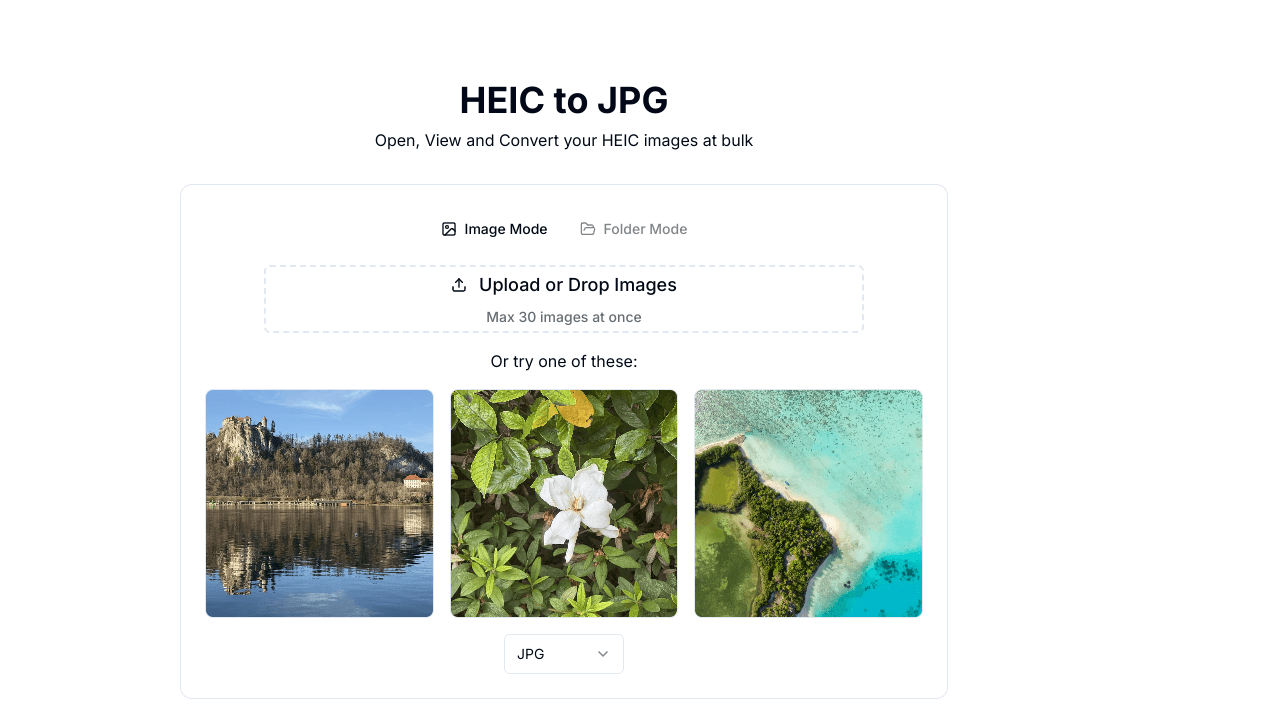Click the Max 30 images at once text

pyautogui.click(x=563, y=317)
